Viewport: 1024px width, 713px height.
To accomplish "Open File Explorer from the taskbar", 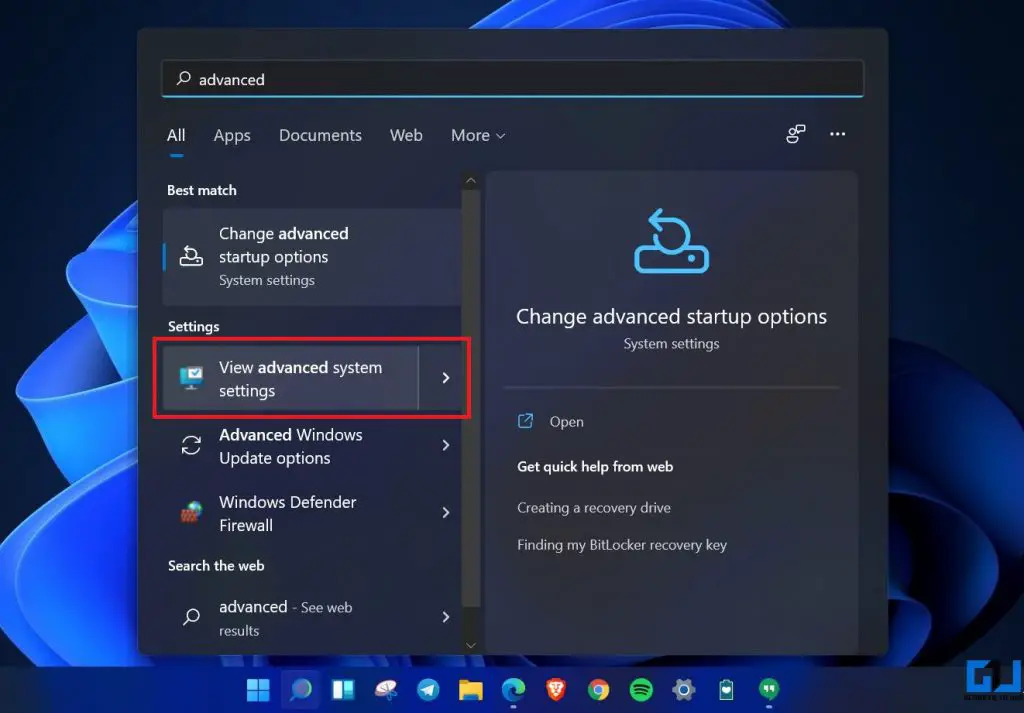I will pos(470,690).
